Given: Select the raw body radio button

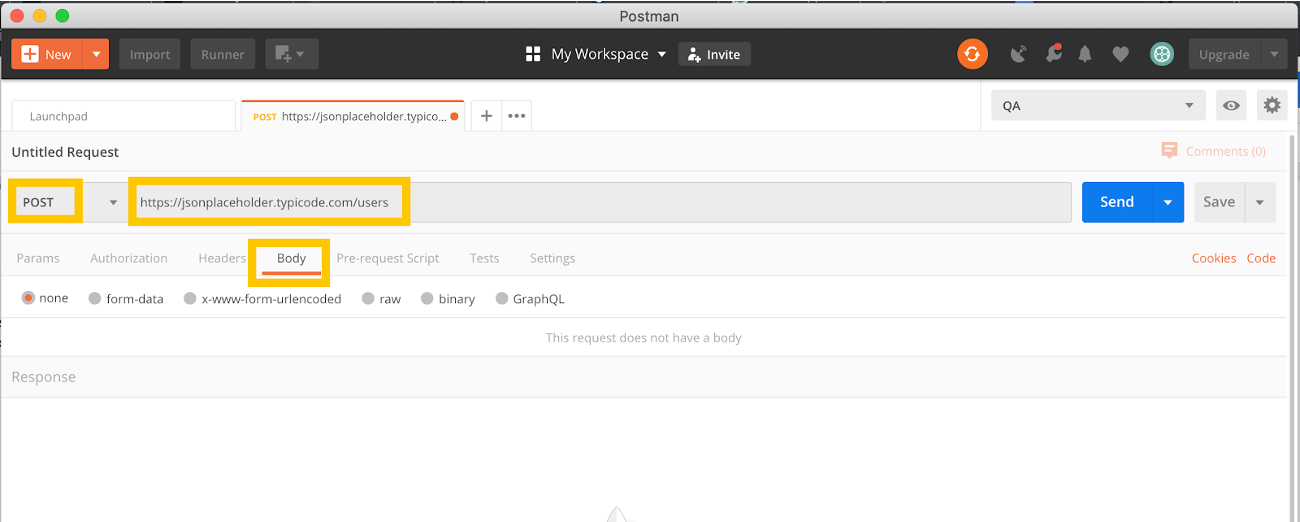Looking at the screenshot, I should pos(368,298).
